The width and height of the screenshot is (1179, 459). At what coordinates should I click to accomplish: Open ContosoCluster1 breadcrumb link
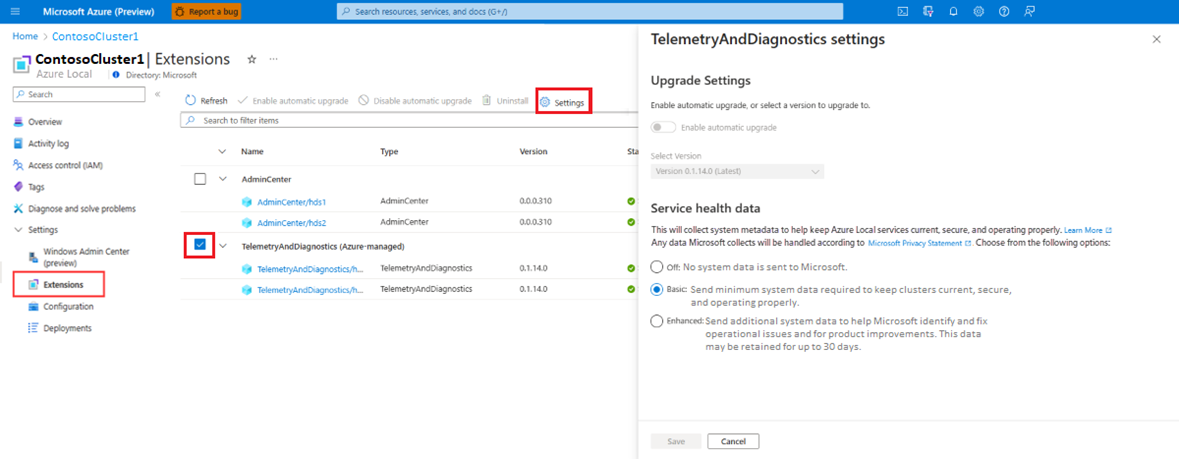pos(95,36)
